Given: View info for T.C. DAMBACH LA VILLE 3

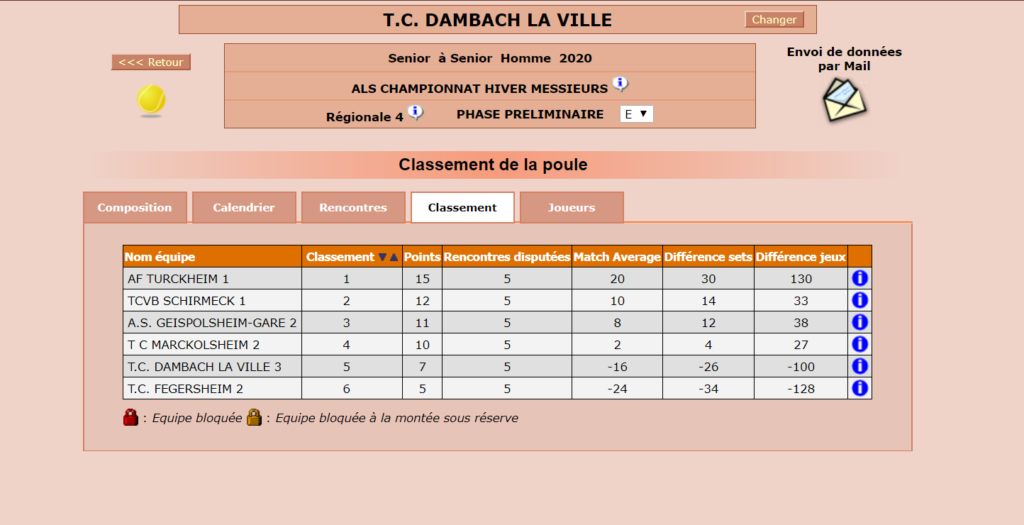Looking at the screenshot, I should [859, 366].
